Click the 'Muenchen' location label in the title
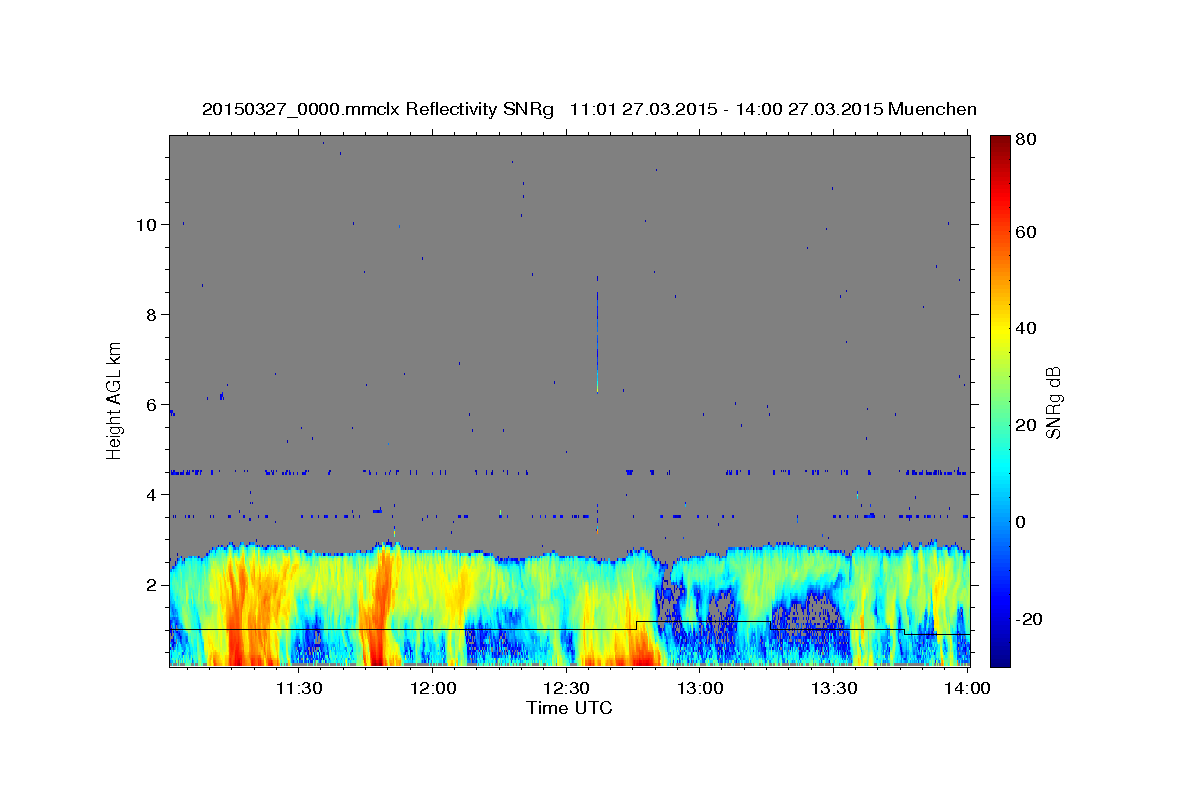The width and height of the screenshot is (1200, 800). coord(932,109)
